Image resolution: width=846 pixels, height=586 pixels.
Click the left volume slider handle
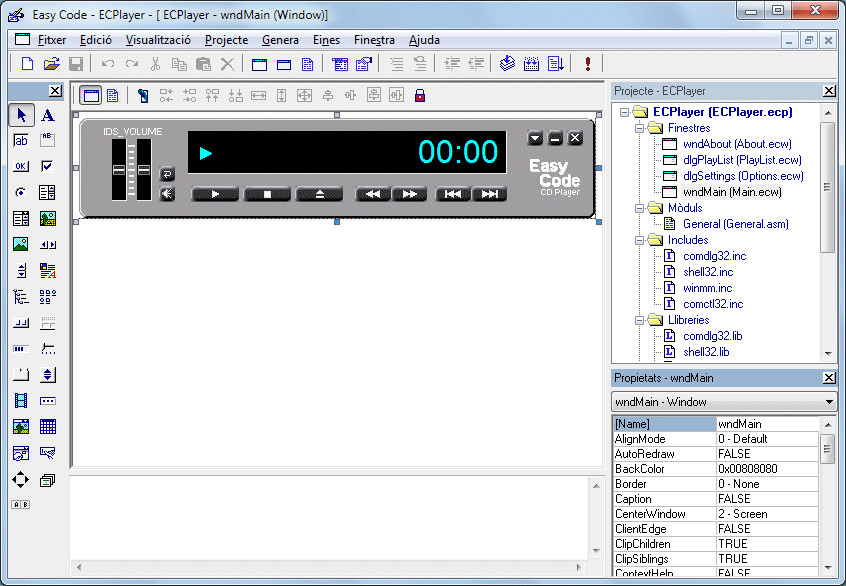tap(119, 170)
